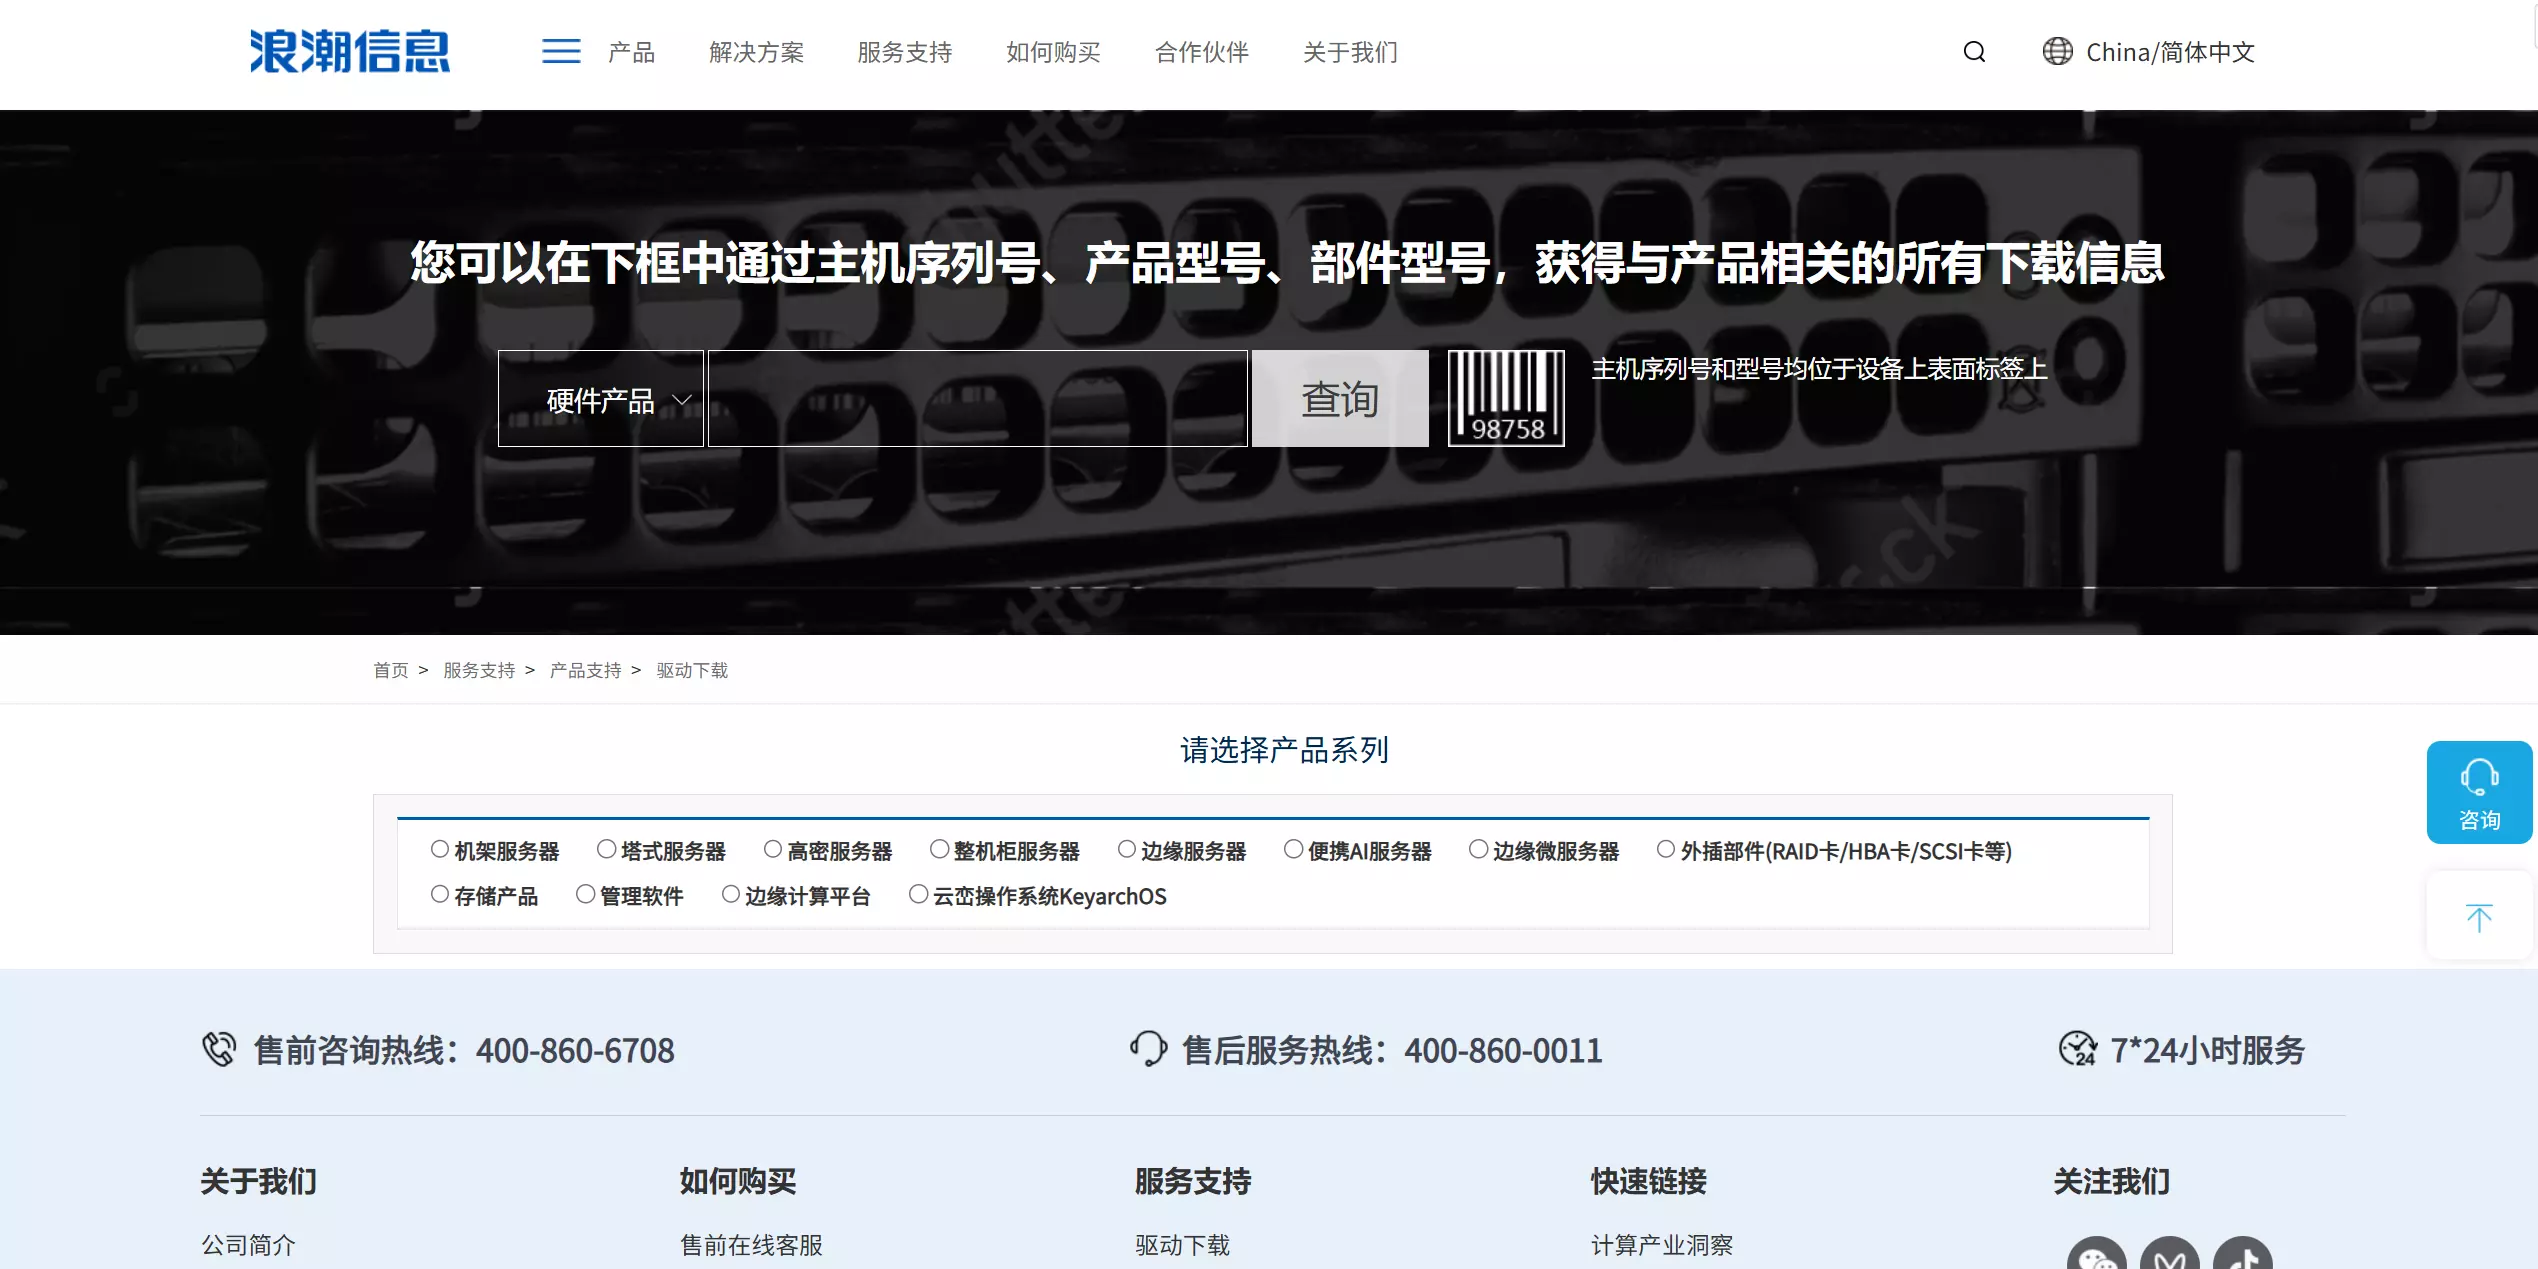
Task: Open the 服务支持 top menu item
Action: pyautogui.click(x=904, y=52)
